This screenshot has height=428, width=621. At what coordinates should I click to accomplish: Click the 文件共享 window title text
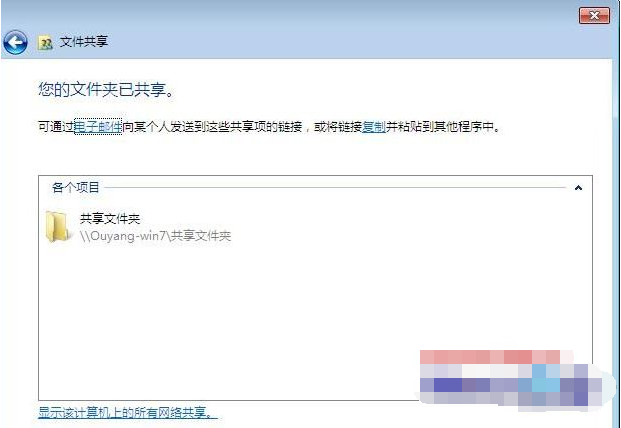click(x=84, y=42)
